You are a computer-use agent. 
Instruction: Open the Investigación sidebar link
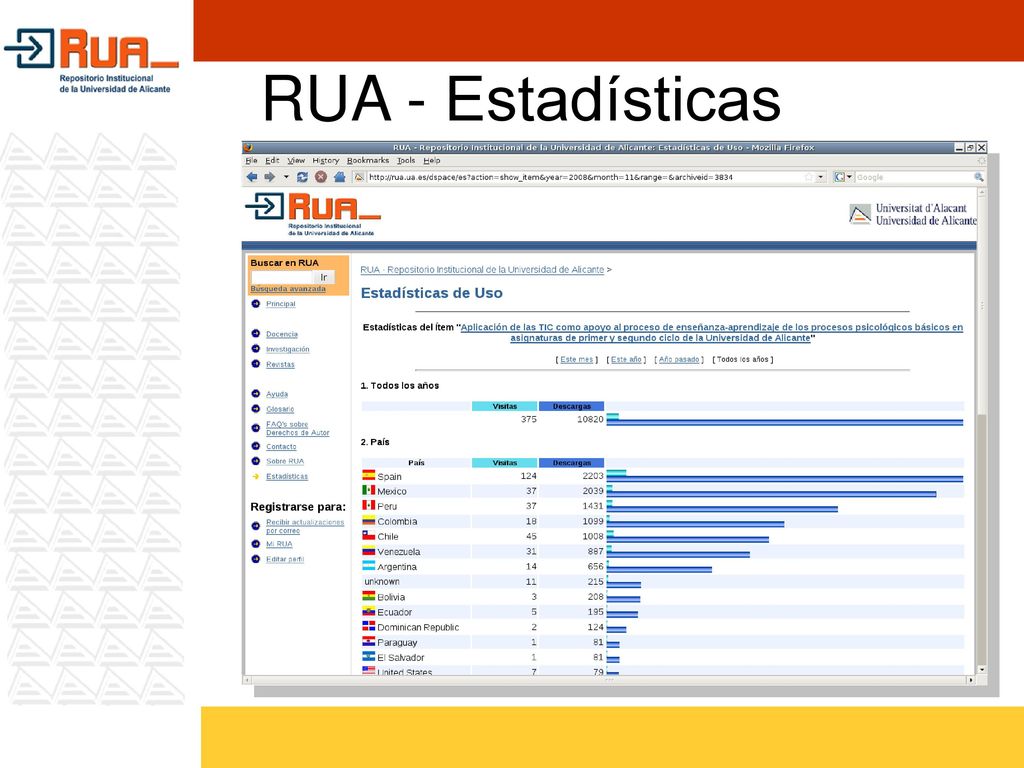pos(287,349)
